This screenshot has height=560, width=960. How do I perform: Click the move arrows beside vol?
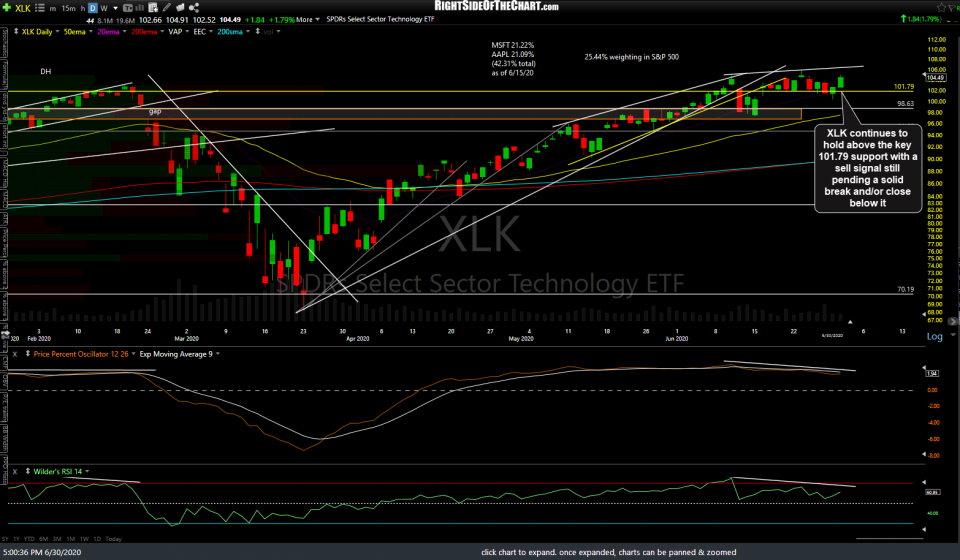258,31
